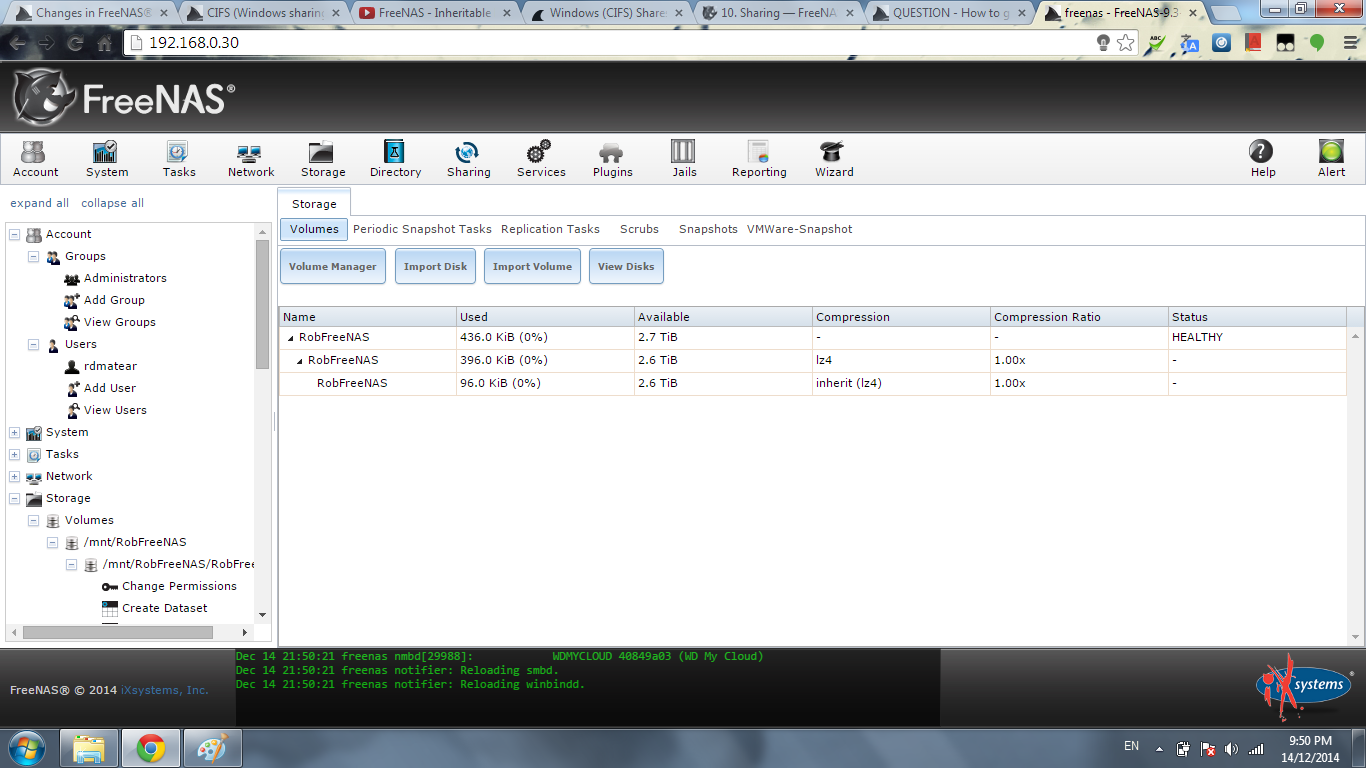Click the horizontal scrollbar of the tree

[118, 632]
